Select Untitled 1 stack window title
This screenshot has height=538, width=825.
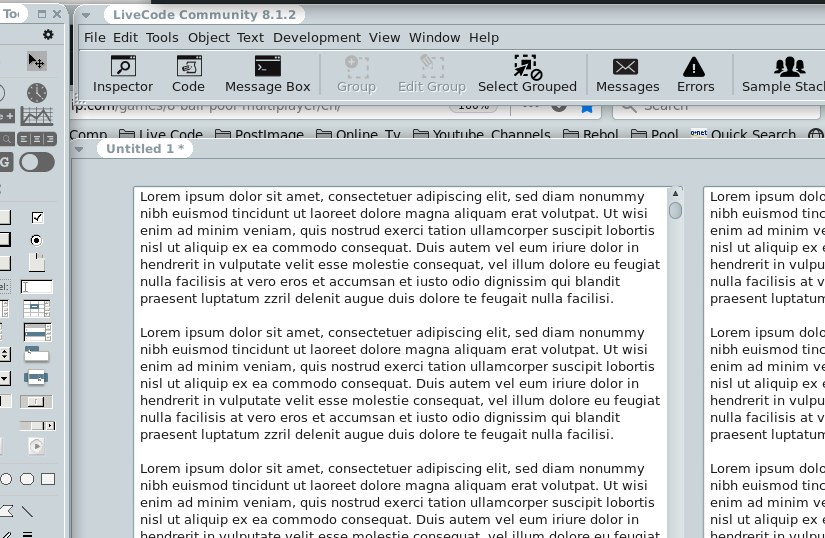145,149
